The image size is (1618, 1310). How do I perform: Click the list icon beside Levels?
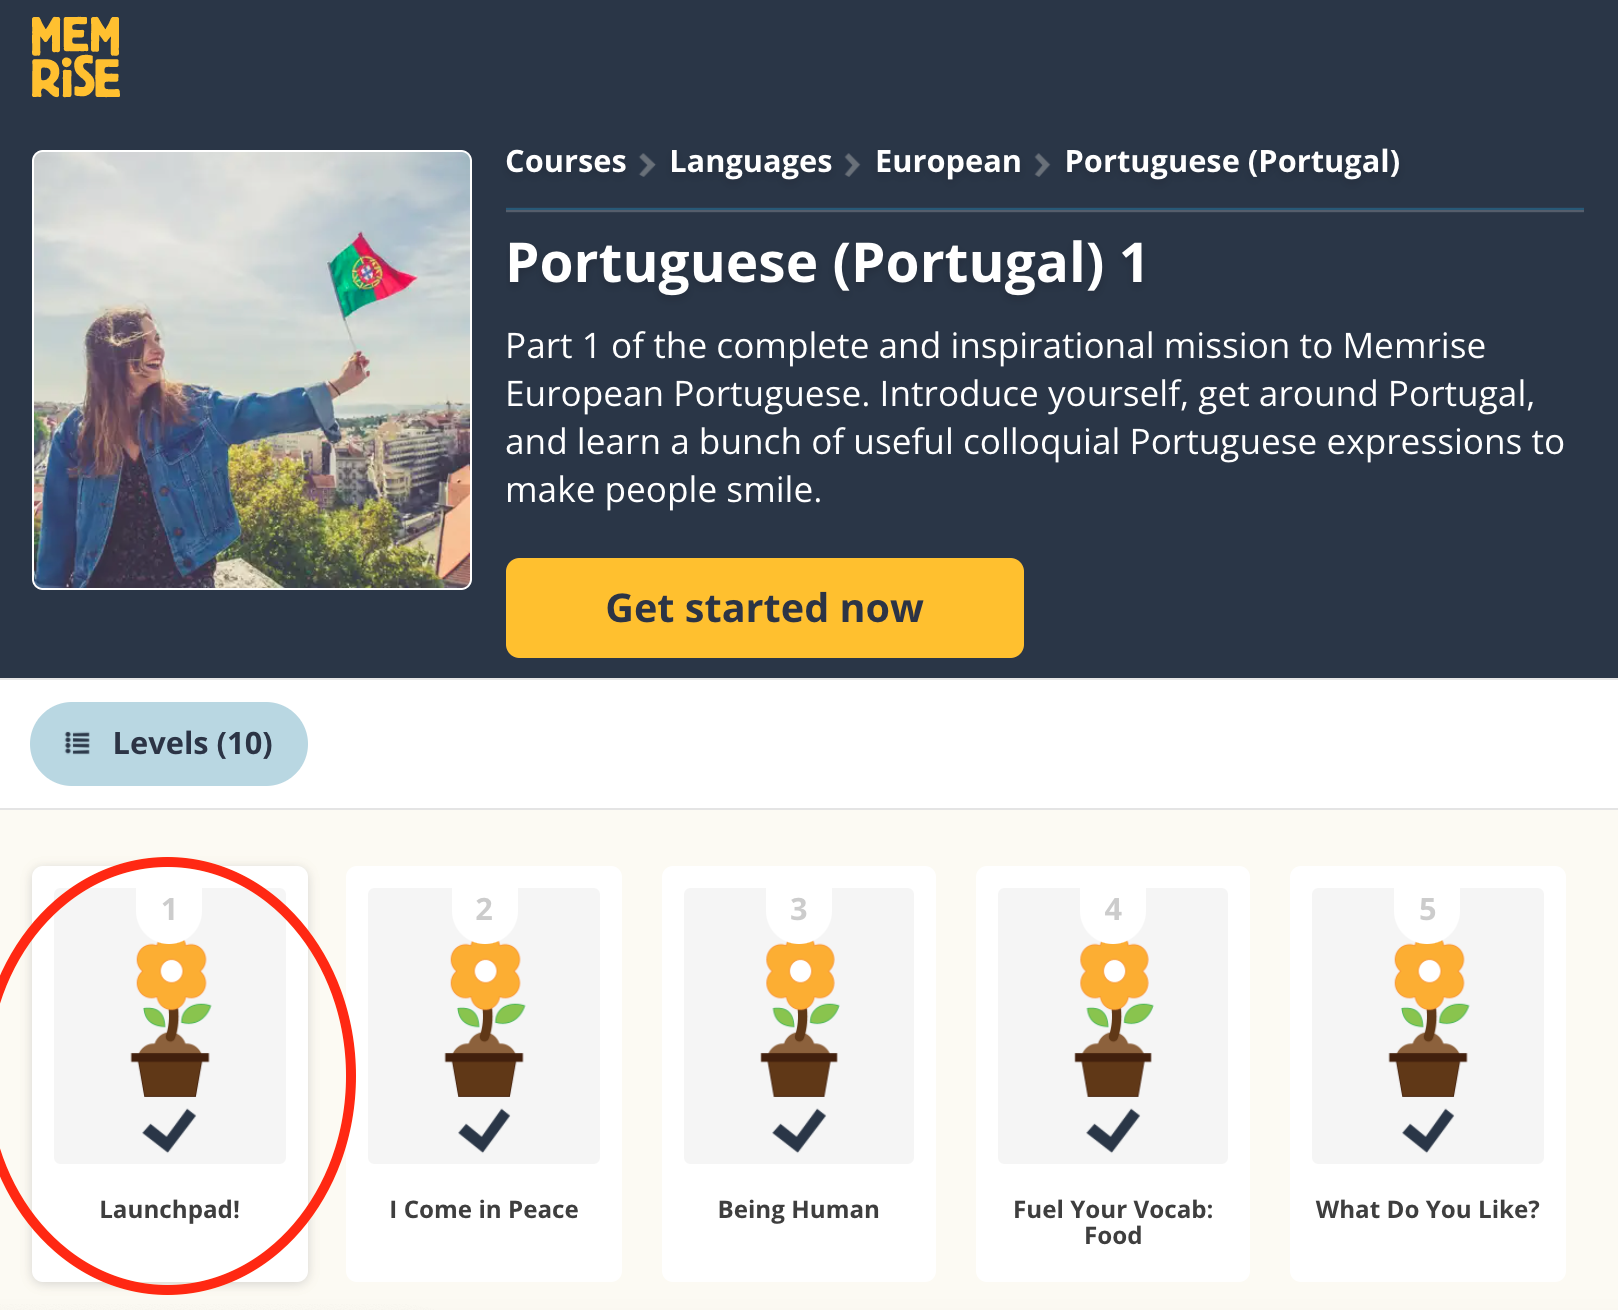click(x=77, y=743)
